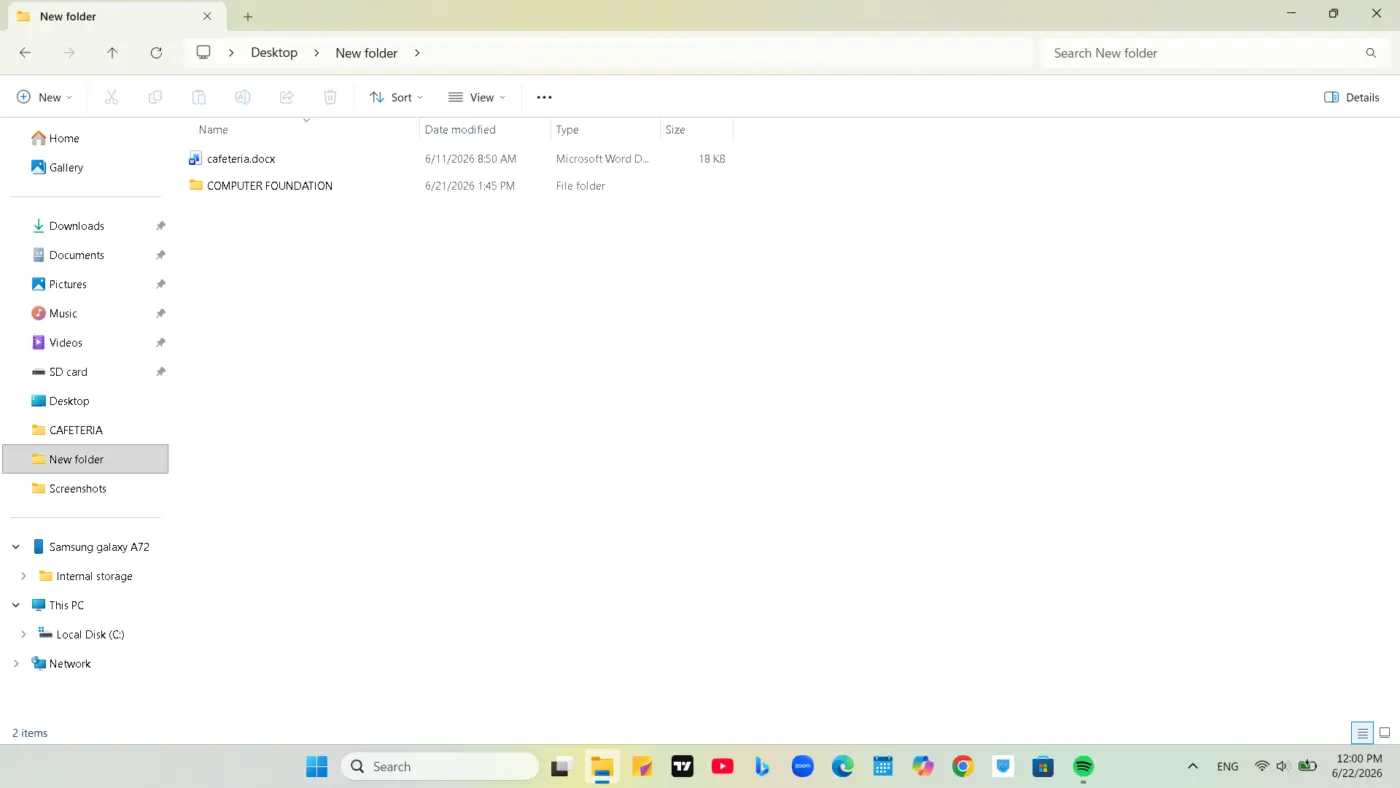Toggle the Details pane button
The height and width of the screenshot is (788, 1400).
pyautogui.click(x=1351, y=97)
